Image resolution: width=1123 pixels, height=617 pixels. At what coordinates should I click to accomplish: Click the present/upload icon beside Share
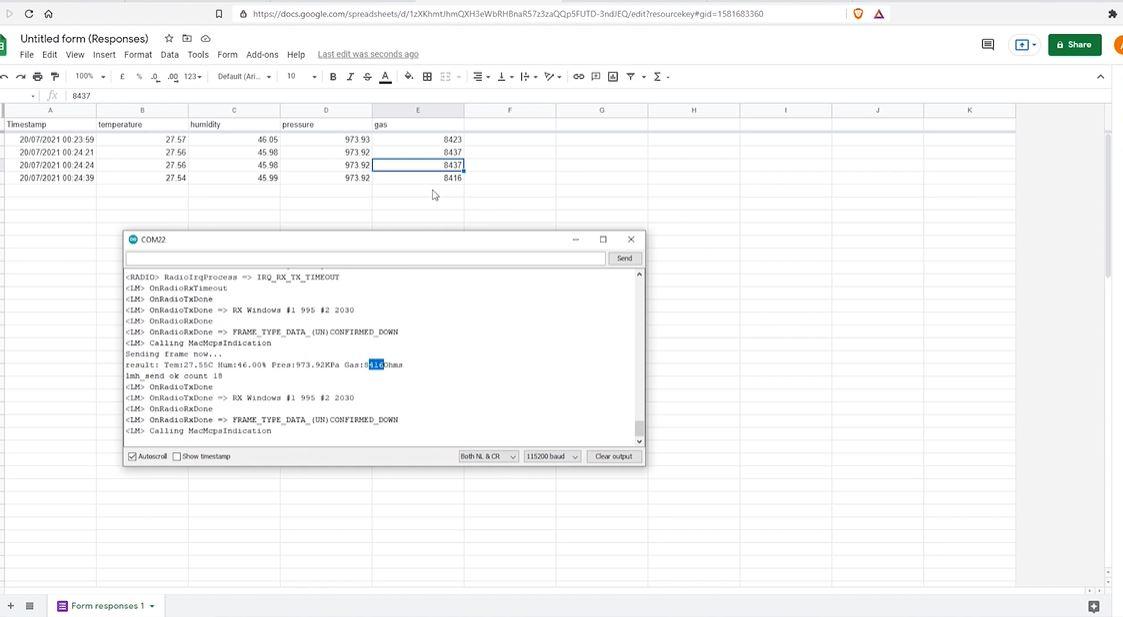(x=1025, y=44)
